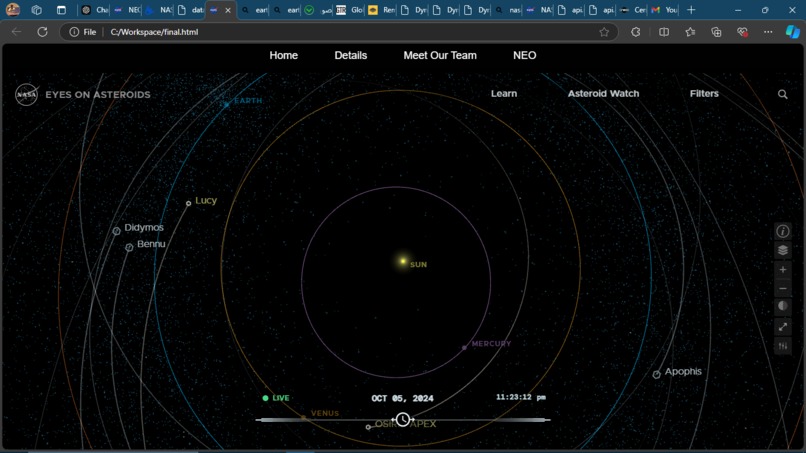Viewport: 806px width, 453px height.
Task: Open the Filters menu
Action: pos(704,94)
